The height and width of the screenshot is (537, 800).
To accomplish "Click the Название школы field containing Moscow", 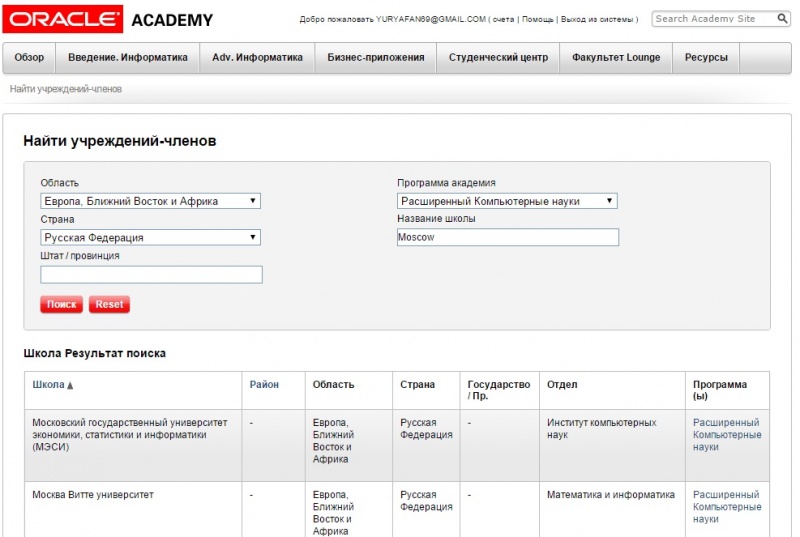I will (x=508, y=237).
